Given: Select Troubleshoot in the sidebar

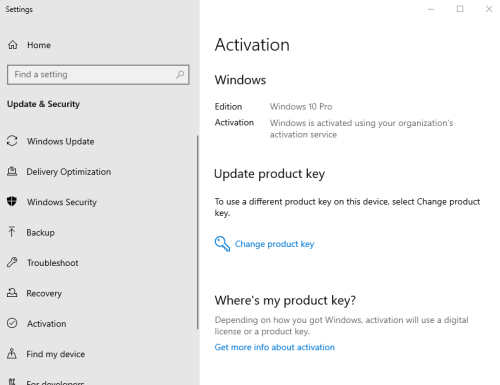Looking at the screenshot, I should [x=53, y=263].
